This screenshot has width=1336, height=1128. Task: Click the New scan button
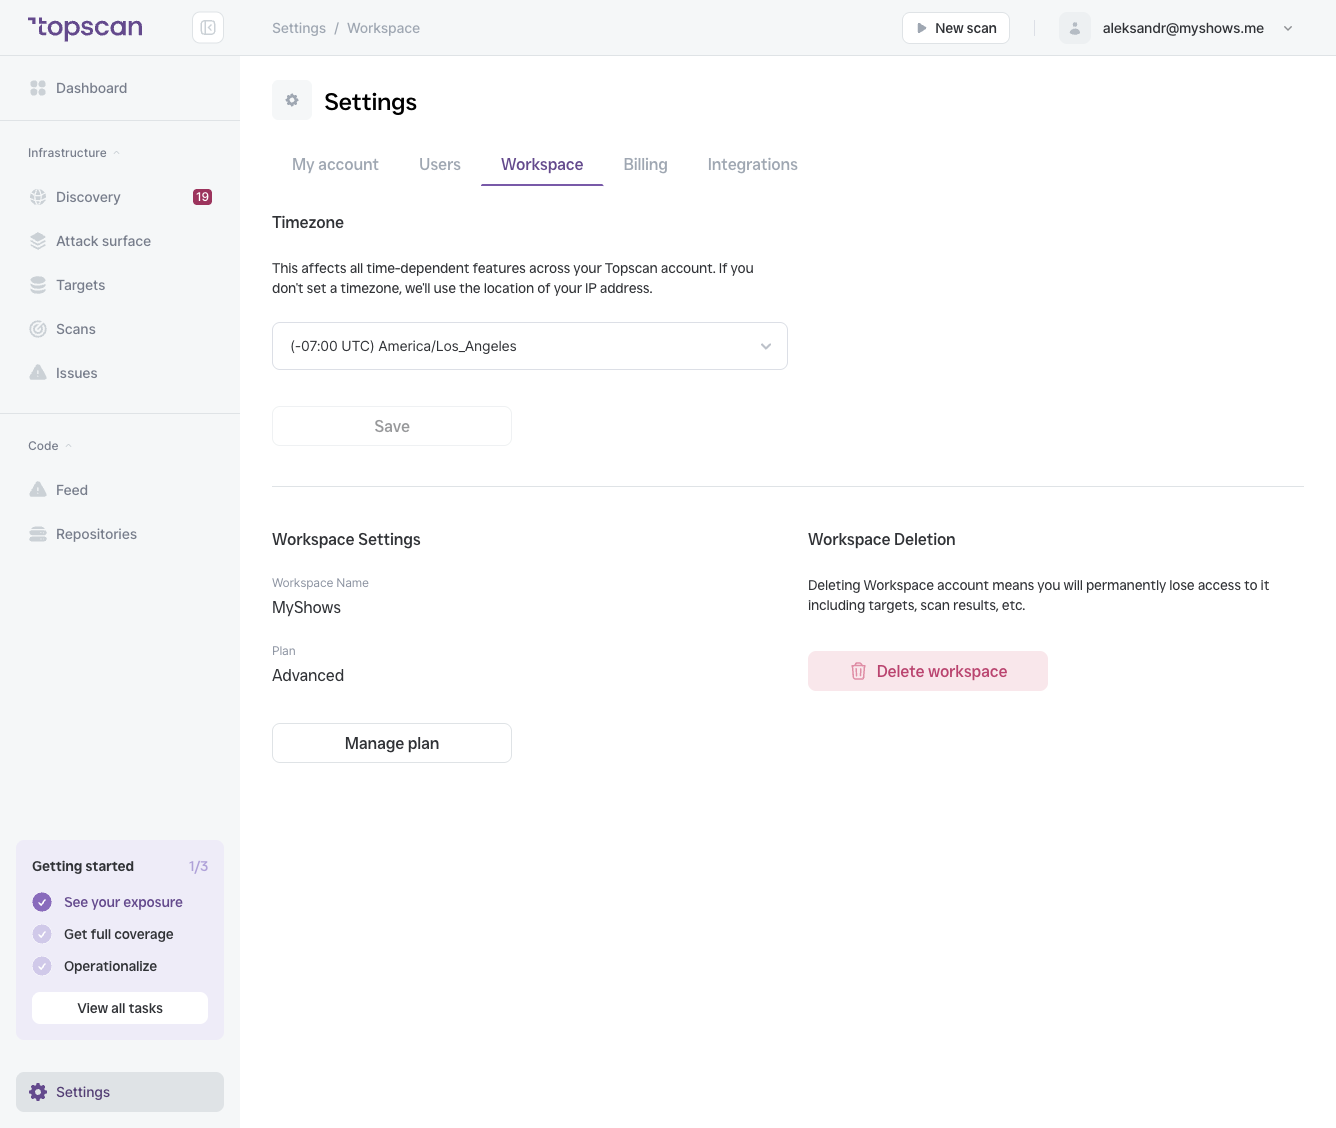click(956, 28)
